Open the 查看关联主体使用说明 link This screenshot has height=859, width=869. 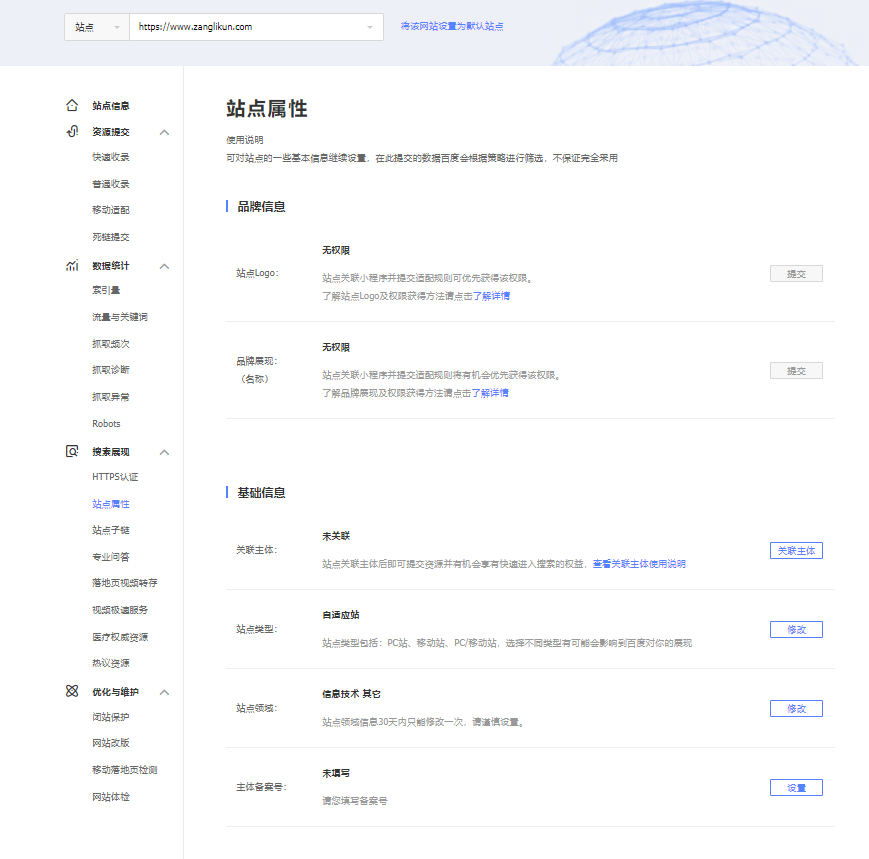click(639, 564)
